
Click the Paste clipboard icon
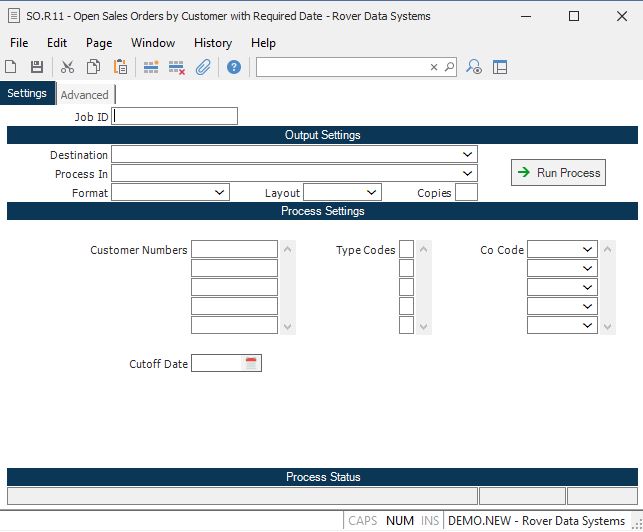coord(120,67)
